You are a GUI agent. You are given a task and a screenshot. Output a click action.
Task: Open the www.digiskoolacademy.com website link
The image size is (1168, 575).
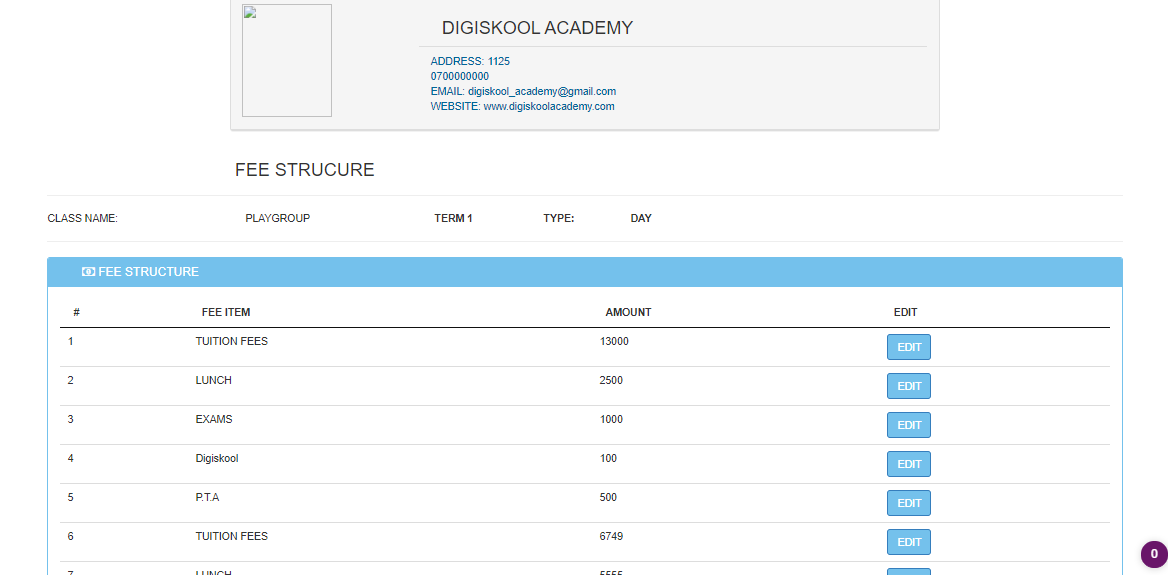click(x=548, y=106)
